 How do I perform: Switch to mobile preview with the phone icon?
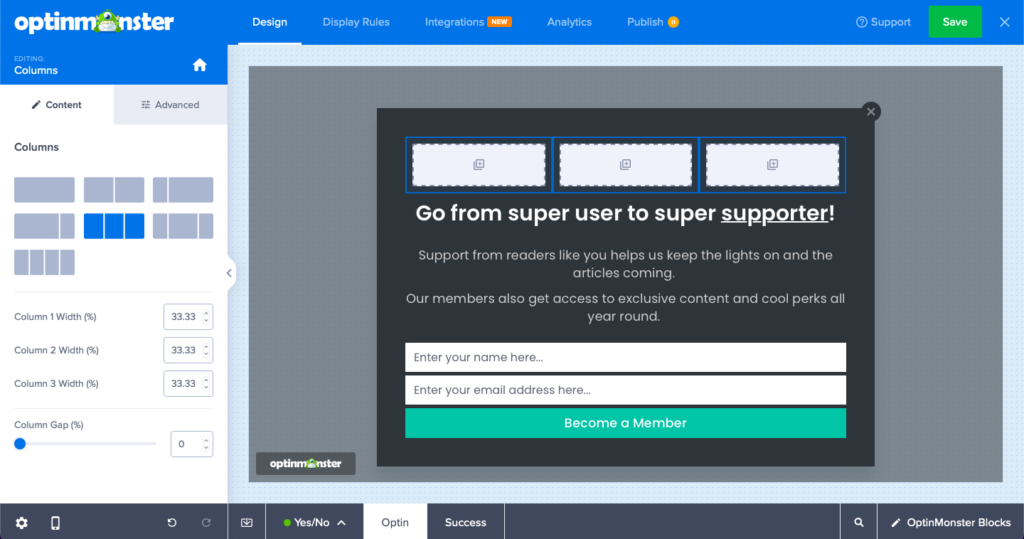click(55, 522)
